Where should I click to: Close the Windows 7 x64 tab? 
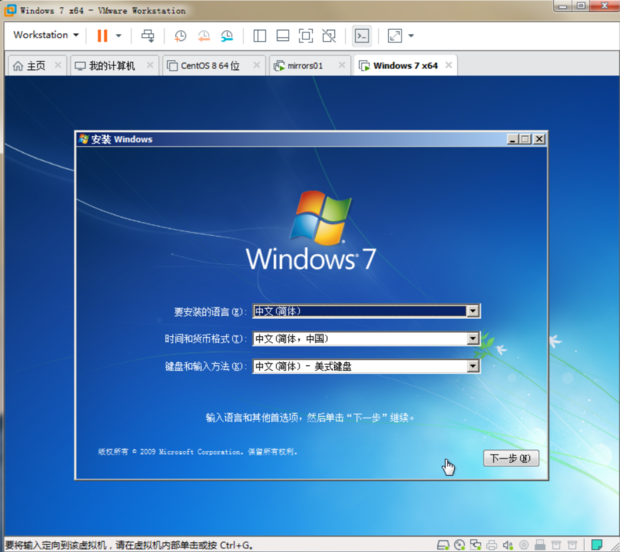coord(448,65)
